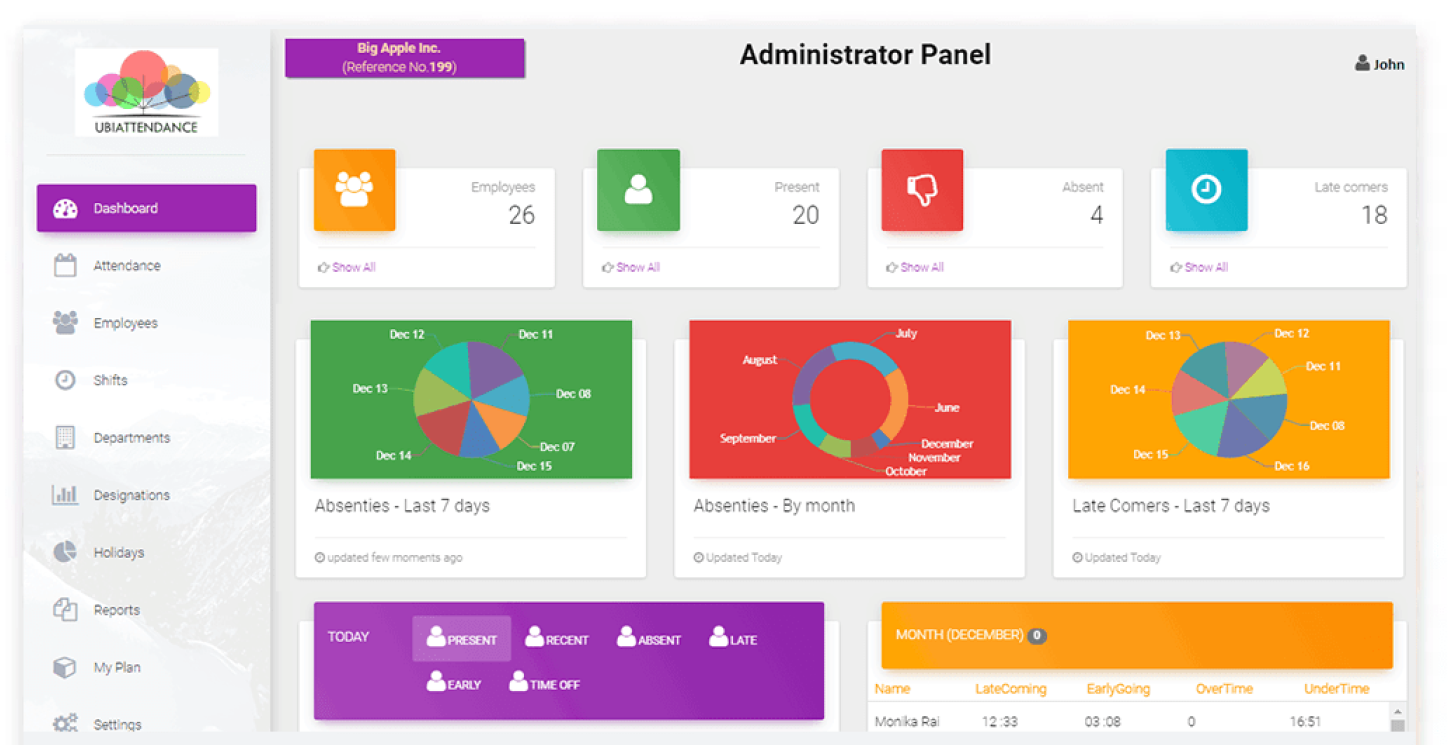Click the 12:33 LateComing cell

click(x=1000, y=721)
